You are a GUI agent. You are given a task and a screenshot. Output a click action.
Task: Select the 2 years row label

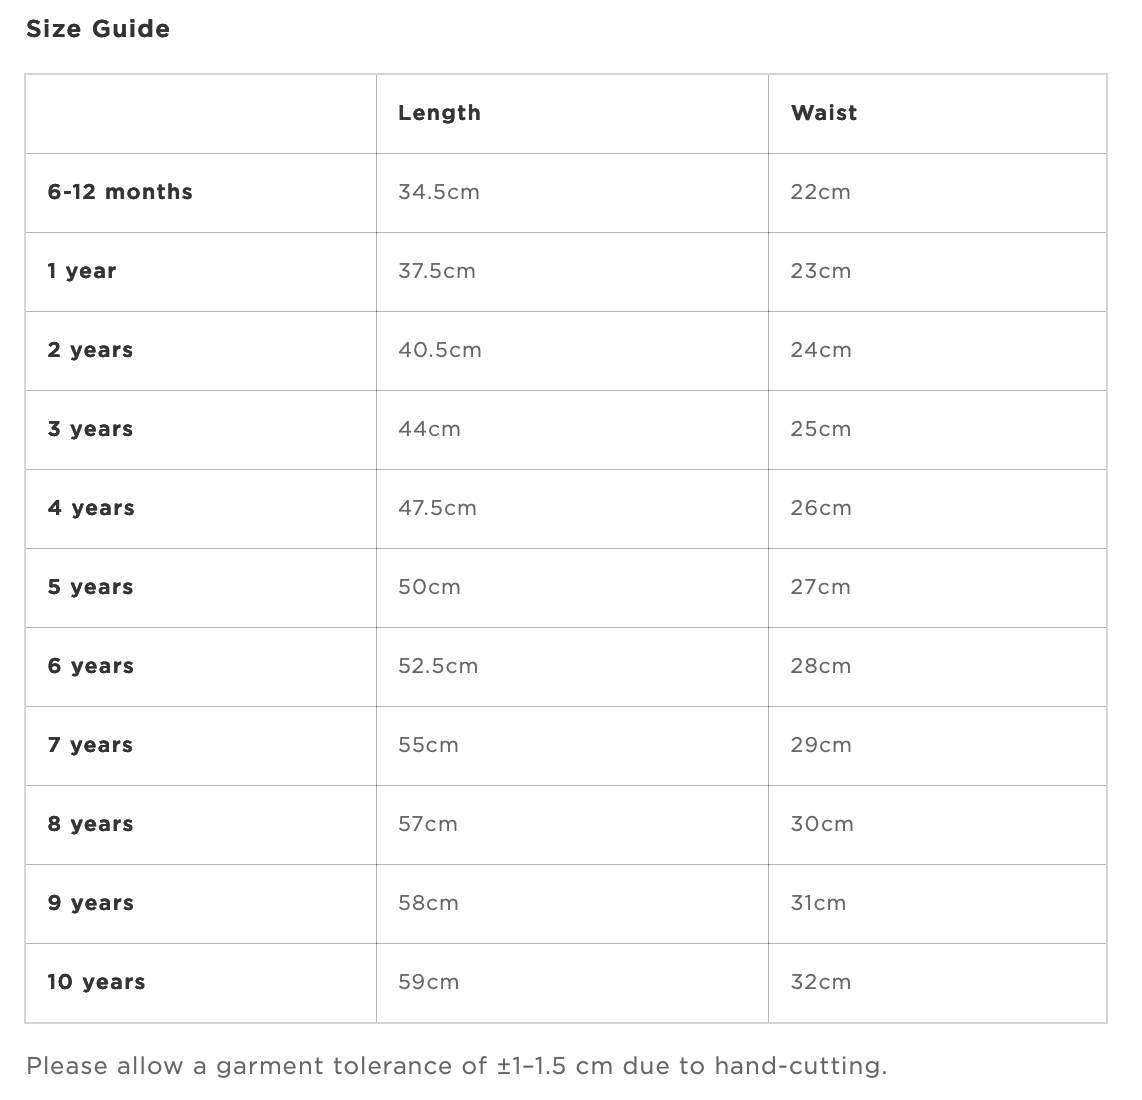[x=90, y=350]
